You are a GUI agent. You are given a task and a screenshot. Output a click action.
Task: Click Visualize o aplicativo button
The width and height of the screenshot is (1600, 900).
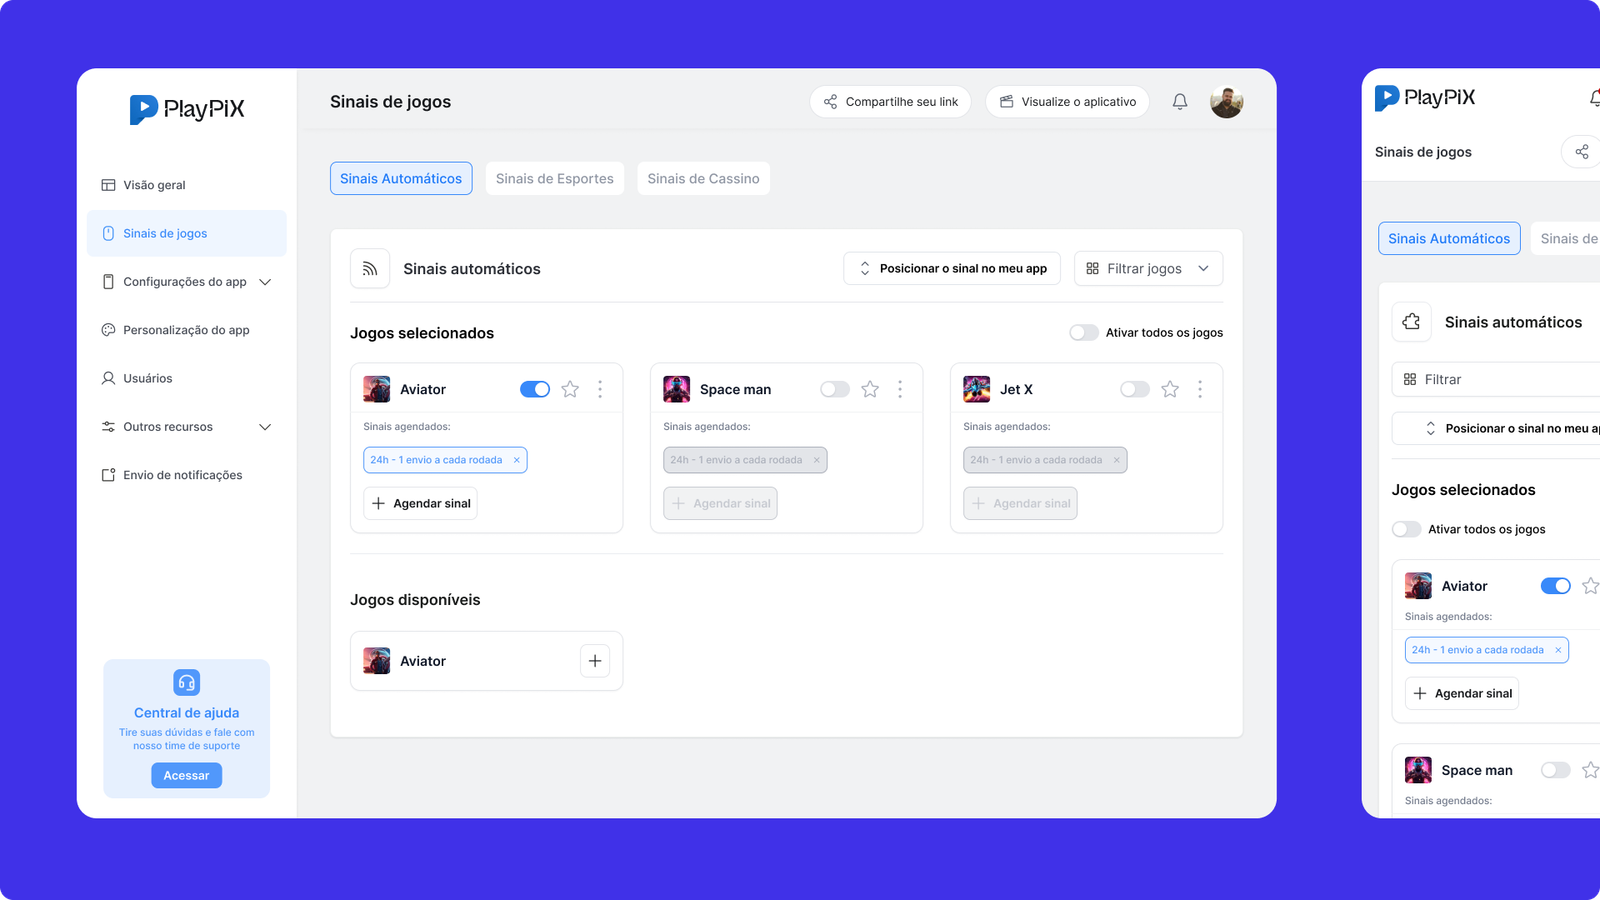[x=1067, y=102]
